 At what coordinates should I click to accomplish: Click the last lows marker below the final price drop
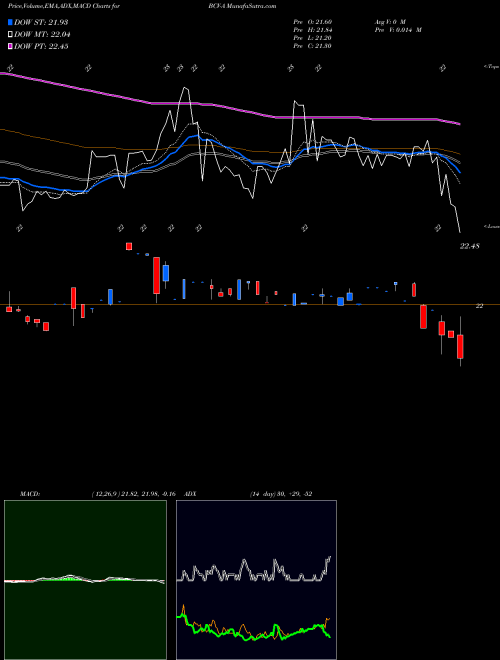(x=438, y=228)
